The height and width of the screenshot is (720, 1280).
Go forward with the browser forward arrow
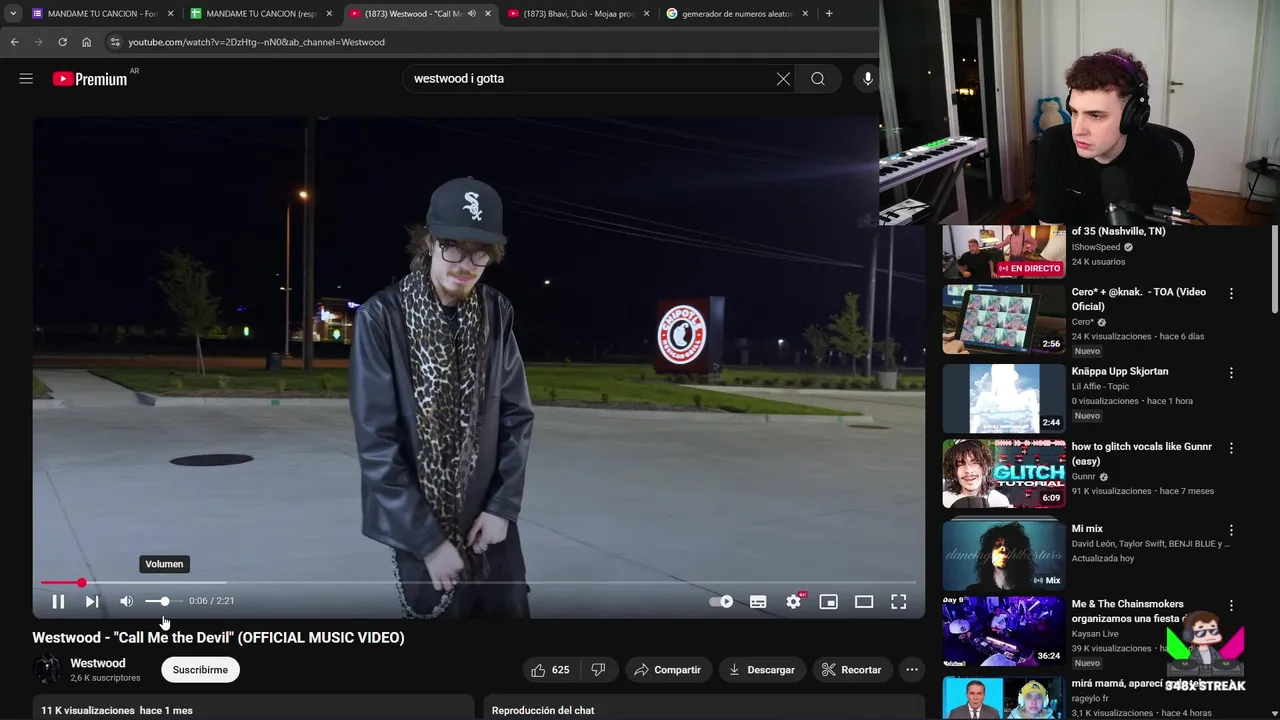click(38, 42)
